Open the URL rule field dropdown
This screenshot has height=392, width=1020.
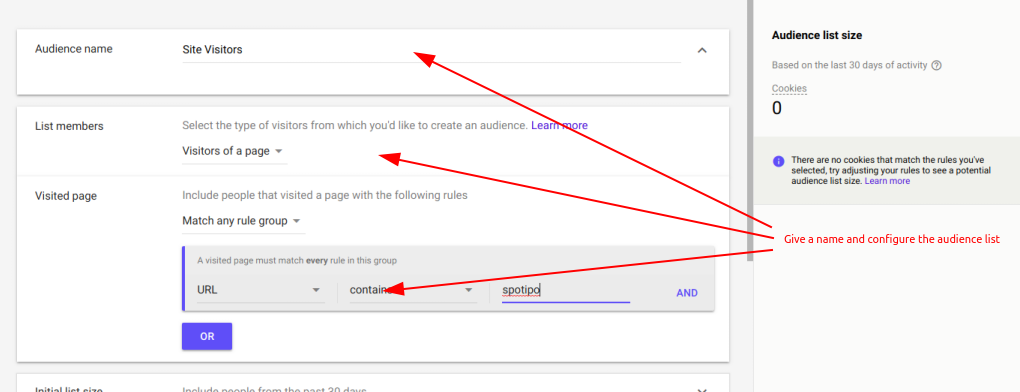[261, 291]
